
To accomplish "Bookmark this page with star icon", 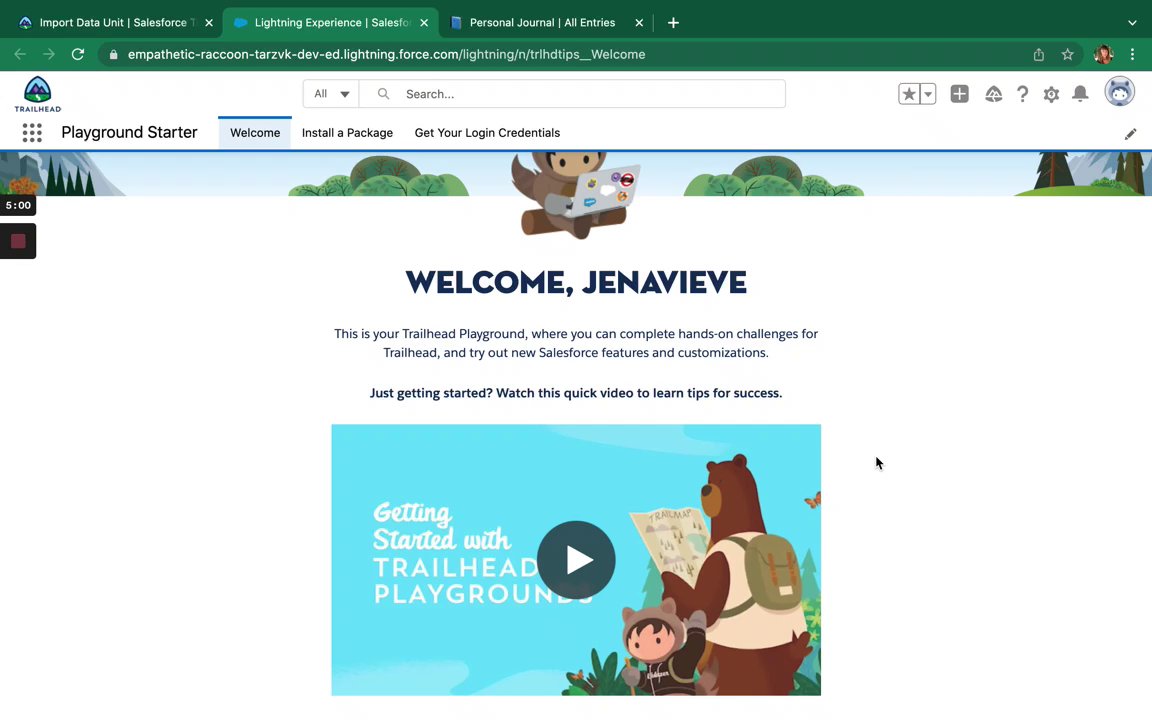I will (1068, 54).
